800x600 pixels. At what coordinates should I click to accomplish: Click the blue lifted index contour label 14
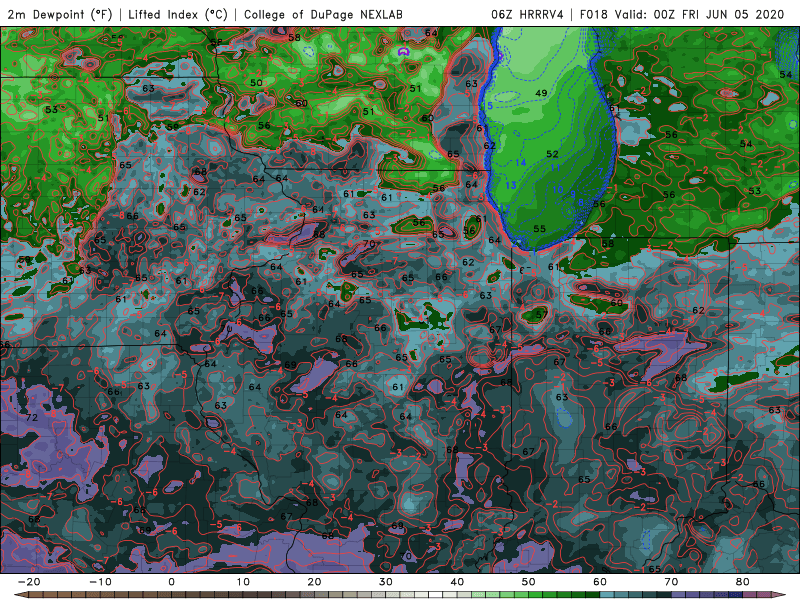point(520,163)
